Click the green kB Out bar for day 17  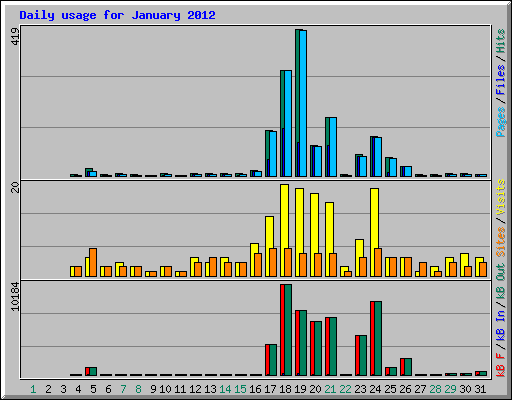tap(273, 360)
